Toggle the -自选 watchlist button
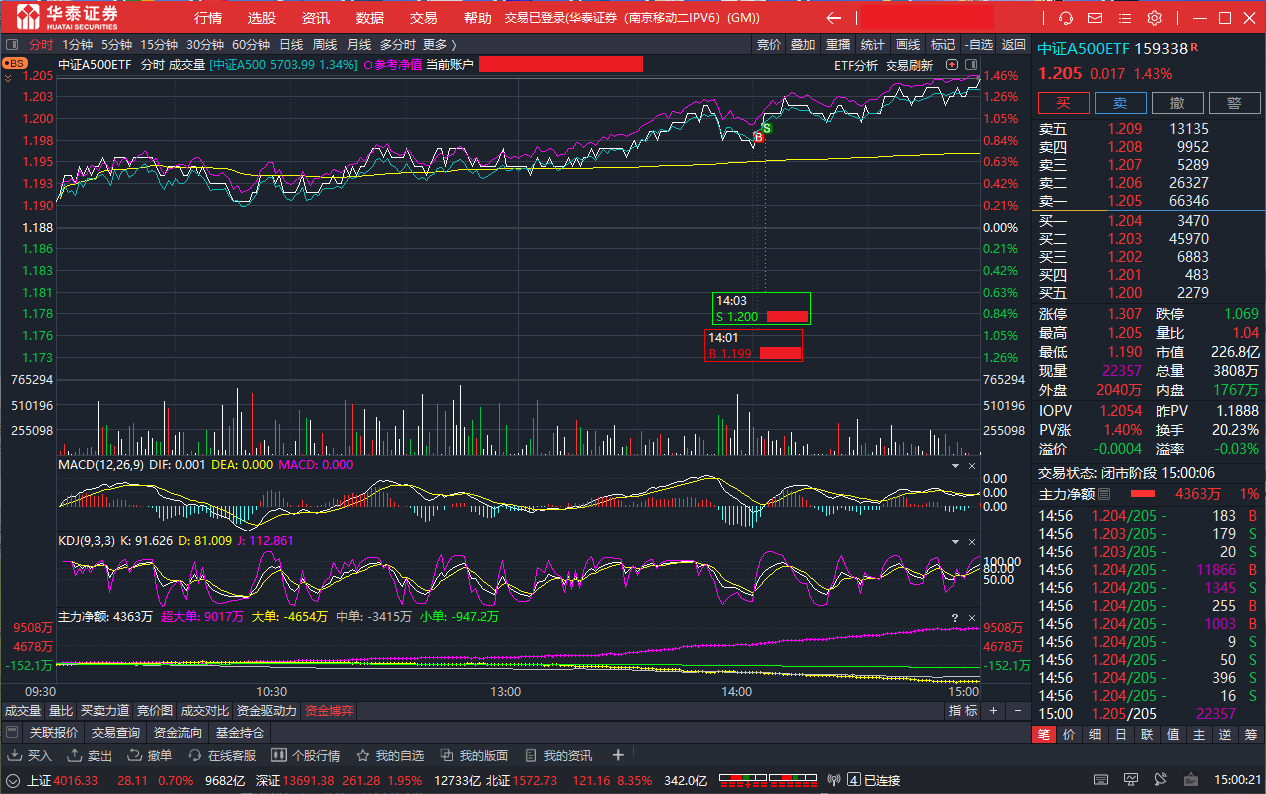Viewport: 1266px width, 794px height. [978, 44]
